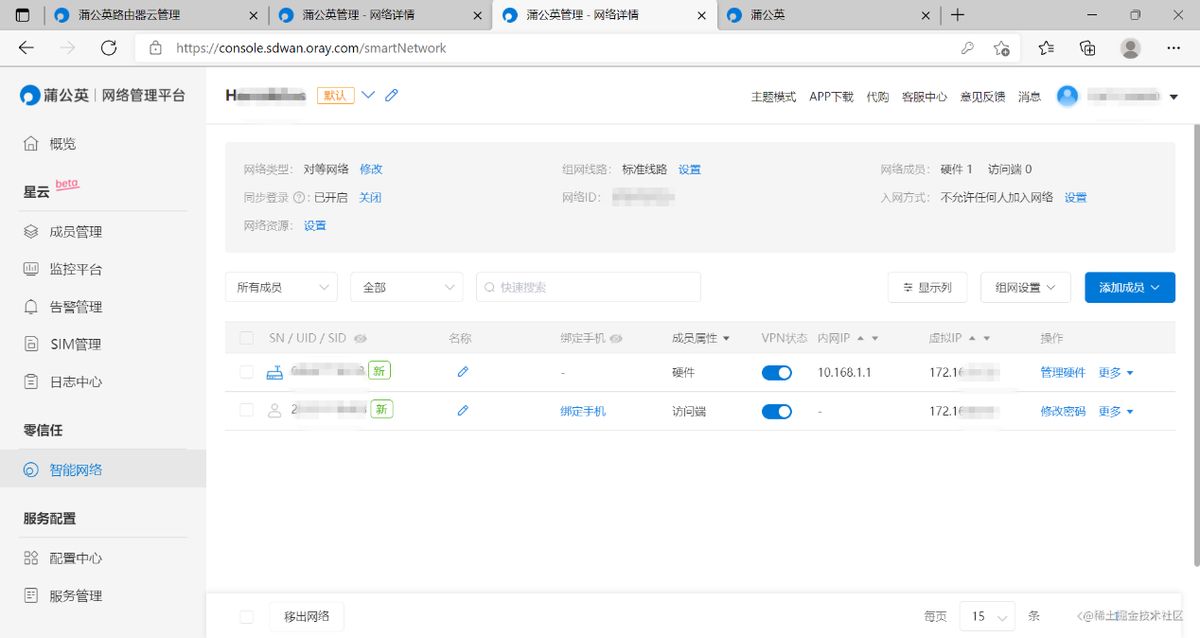Open 告警管理 in the left sidebar
1200x638 pixels.
[x=76, y=307]
